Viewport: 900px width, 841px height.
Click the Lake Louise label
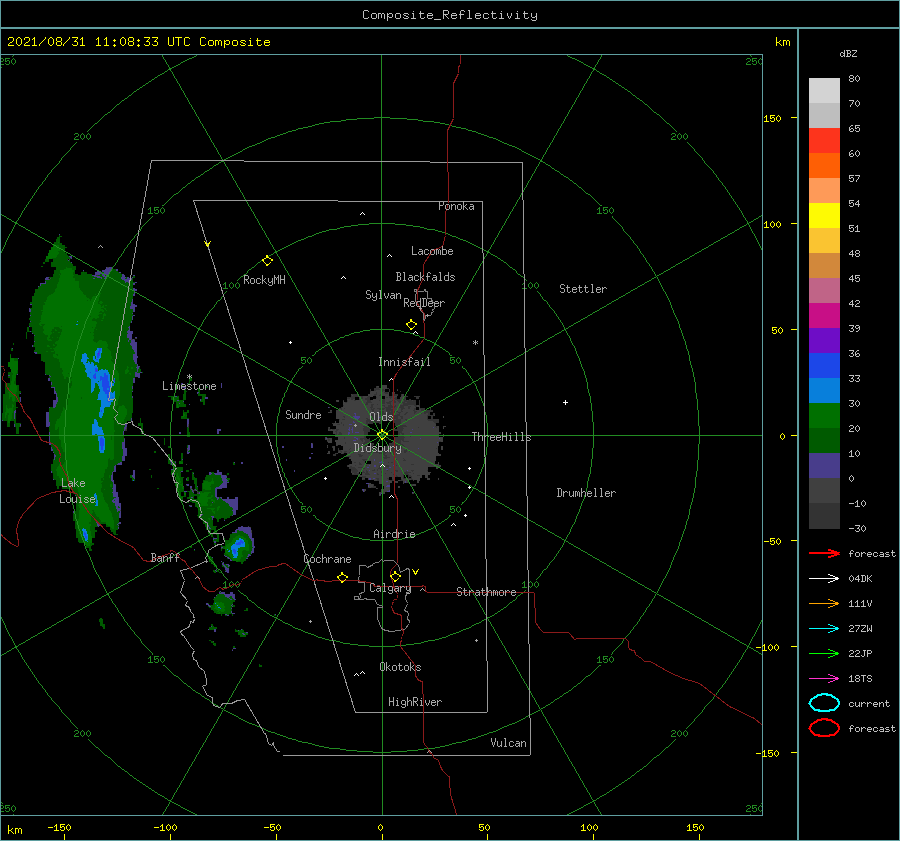pyautogui.click(x=77, y=491)
